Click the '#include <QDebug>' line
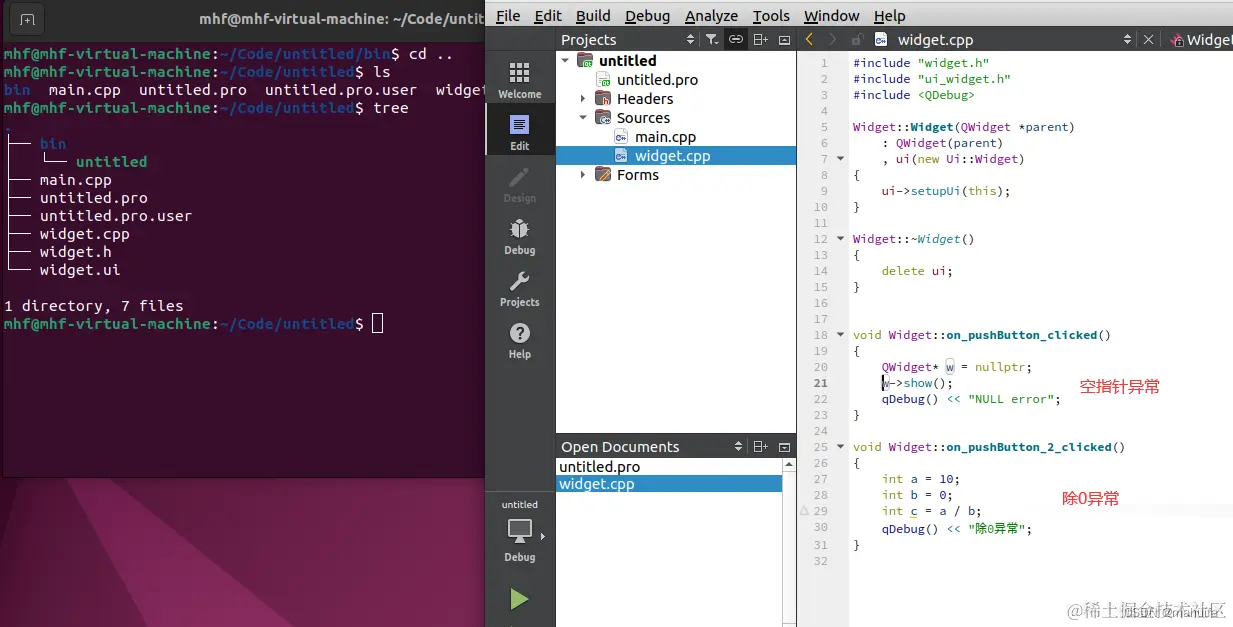This screenshot has width=1233, height=627. click(913, 95)
